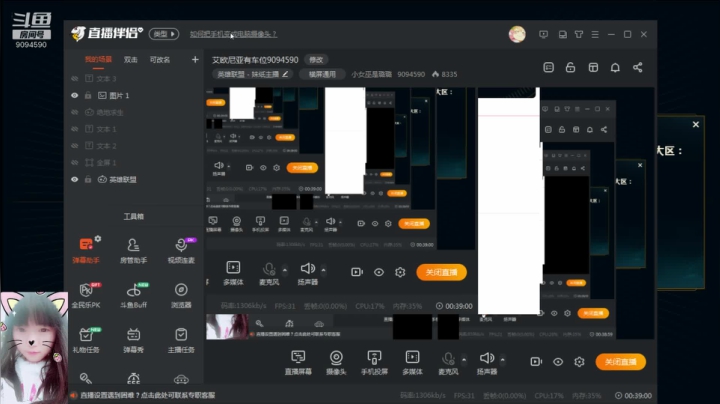
Task: Show the 全屏 1 source layer
Action: 74,163
